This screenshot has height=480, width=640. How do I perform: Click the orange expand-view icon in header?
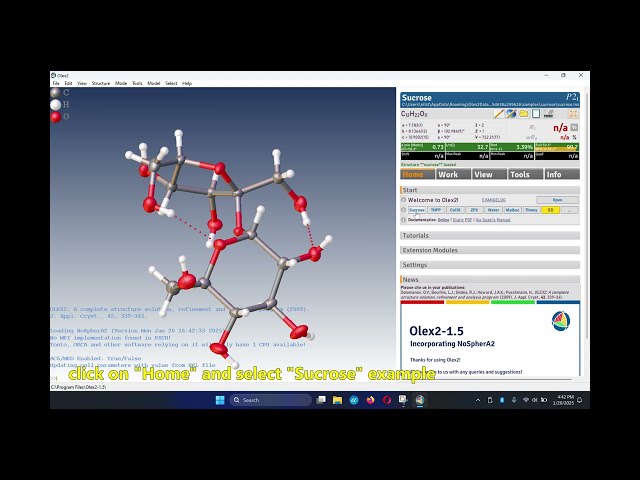coord(573,114)
